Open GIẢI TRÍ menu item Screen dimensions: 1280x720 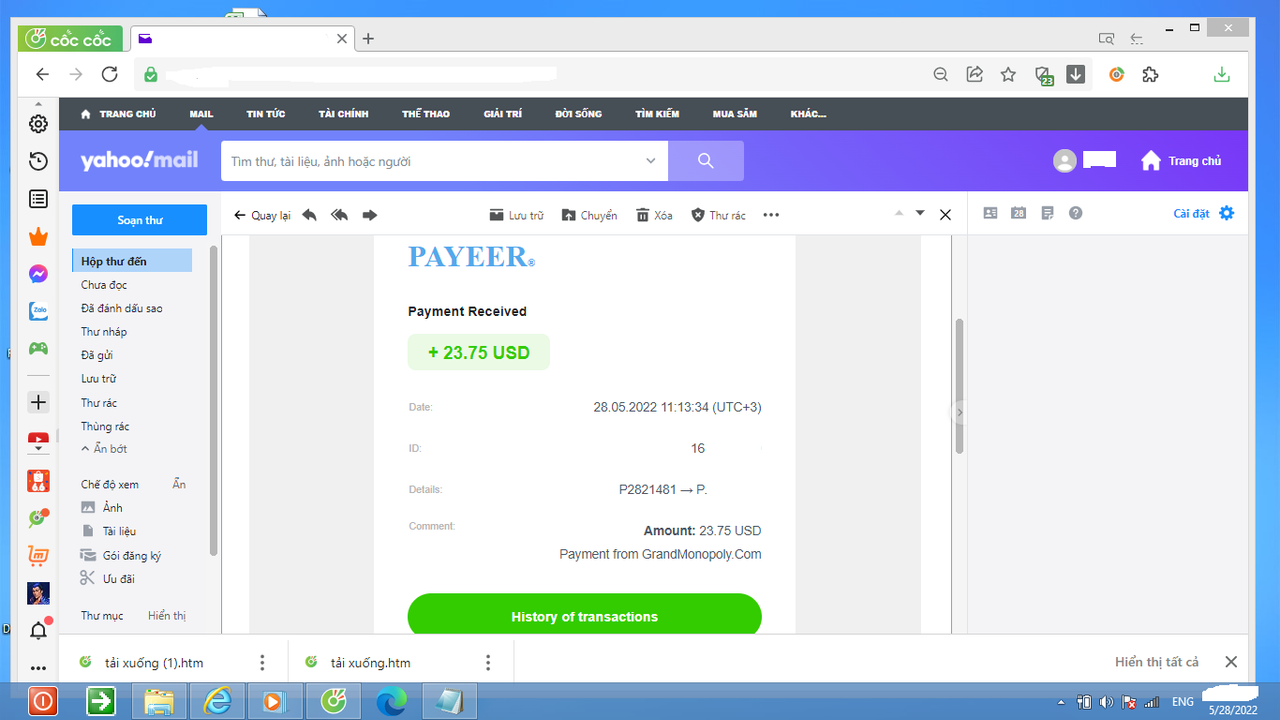tap(503, 114)
